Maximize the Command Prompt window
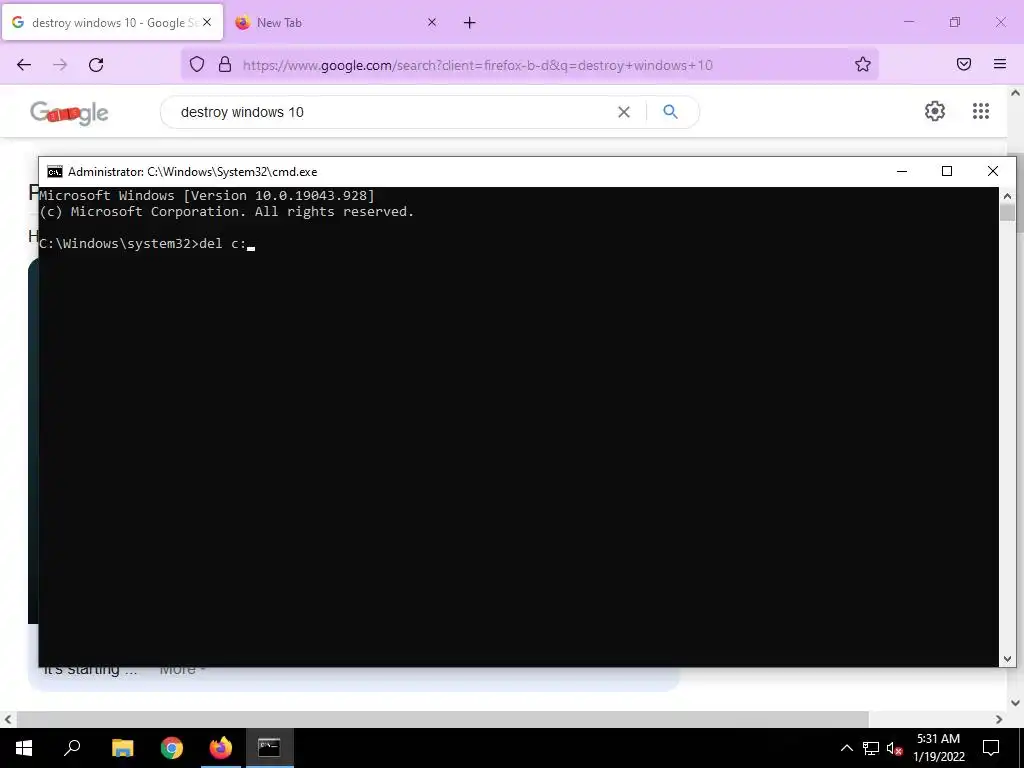The width and height of the screenshot is (1024, 768). pyautogui.click(x=947, y=171)
